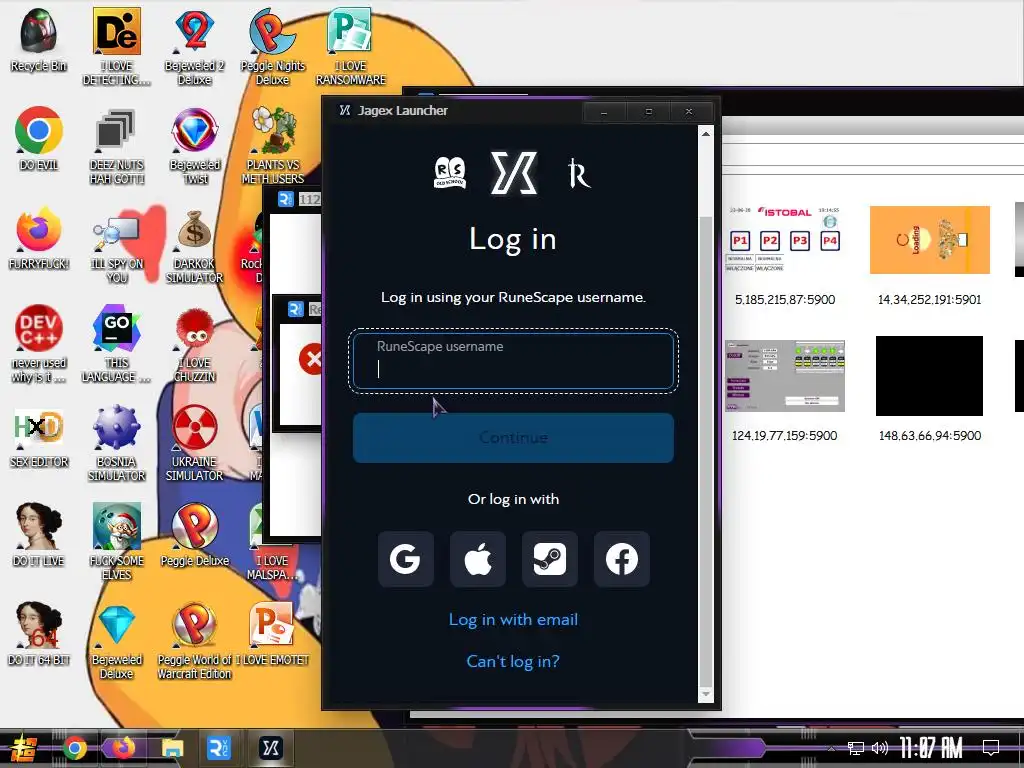Image resolution: width=1024 pixels, height=768 pixels.
Task: Open DEEZ NUTS HAH GOTTI icon
Action: click(116, 145)
